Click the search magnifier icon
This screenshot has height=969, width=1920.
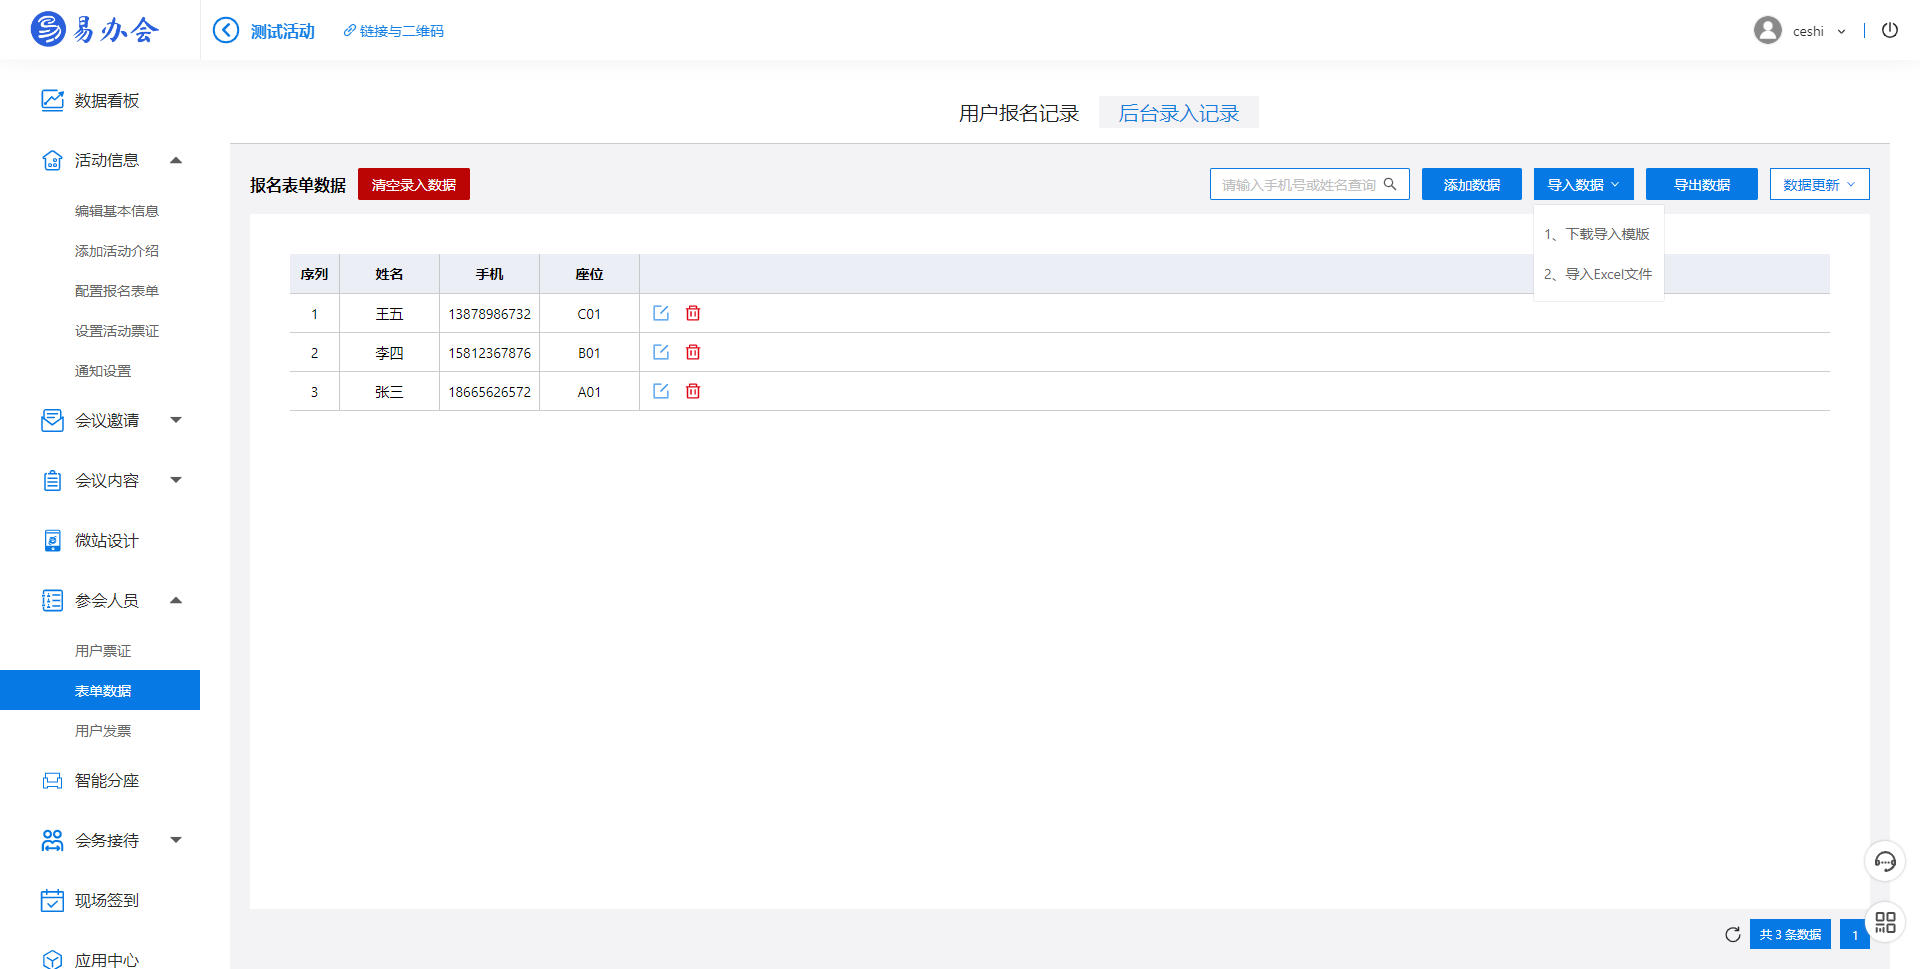[x=1390, y=184]
